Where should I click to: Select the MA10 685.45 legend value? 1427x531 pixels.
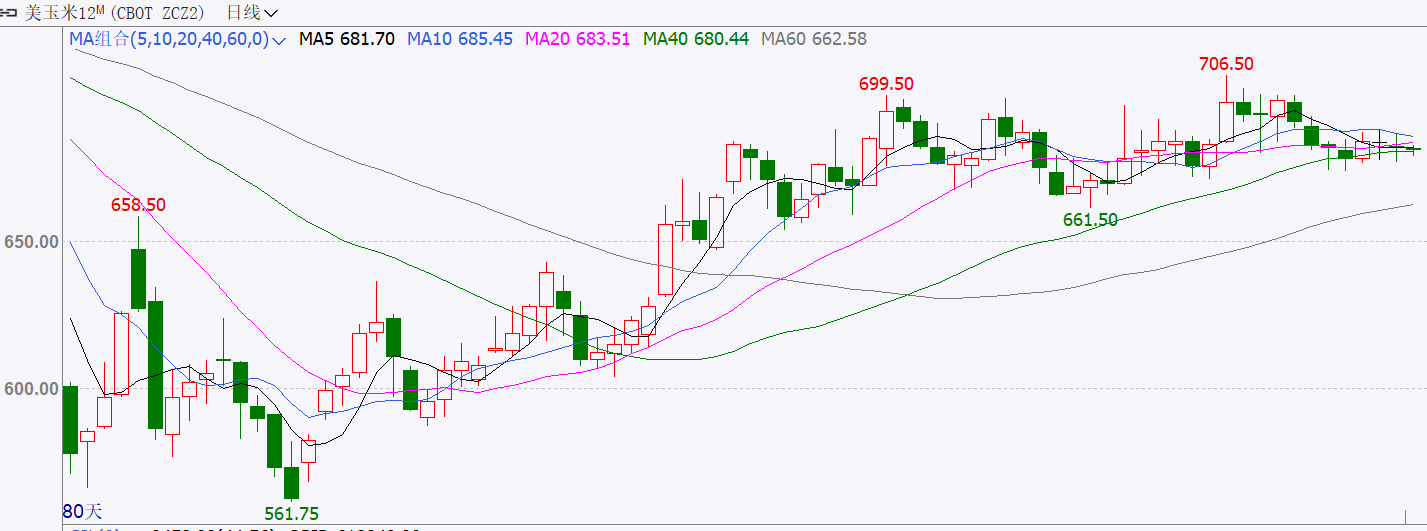(x=460, y=40)
